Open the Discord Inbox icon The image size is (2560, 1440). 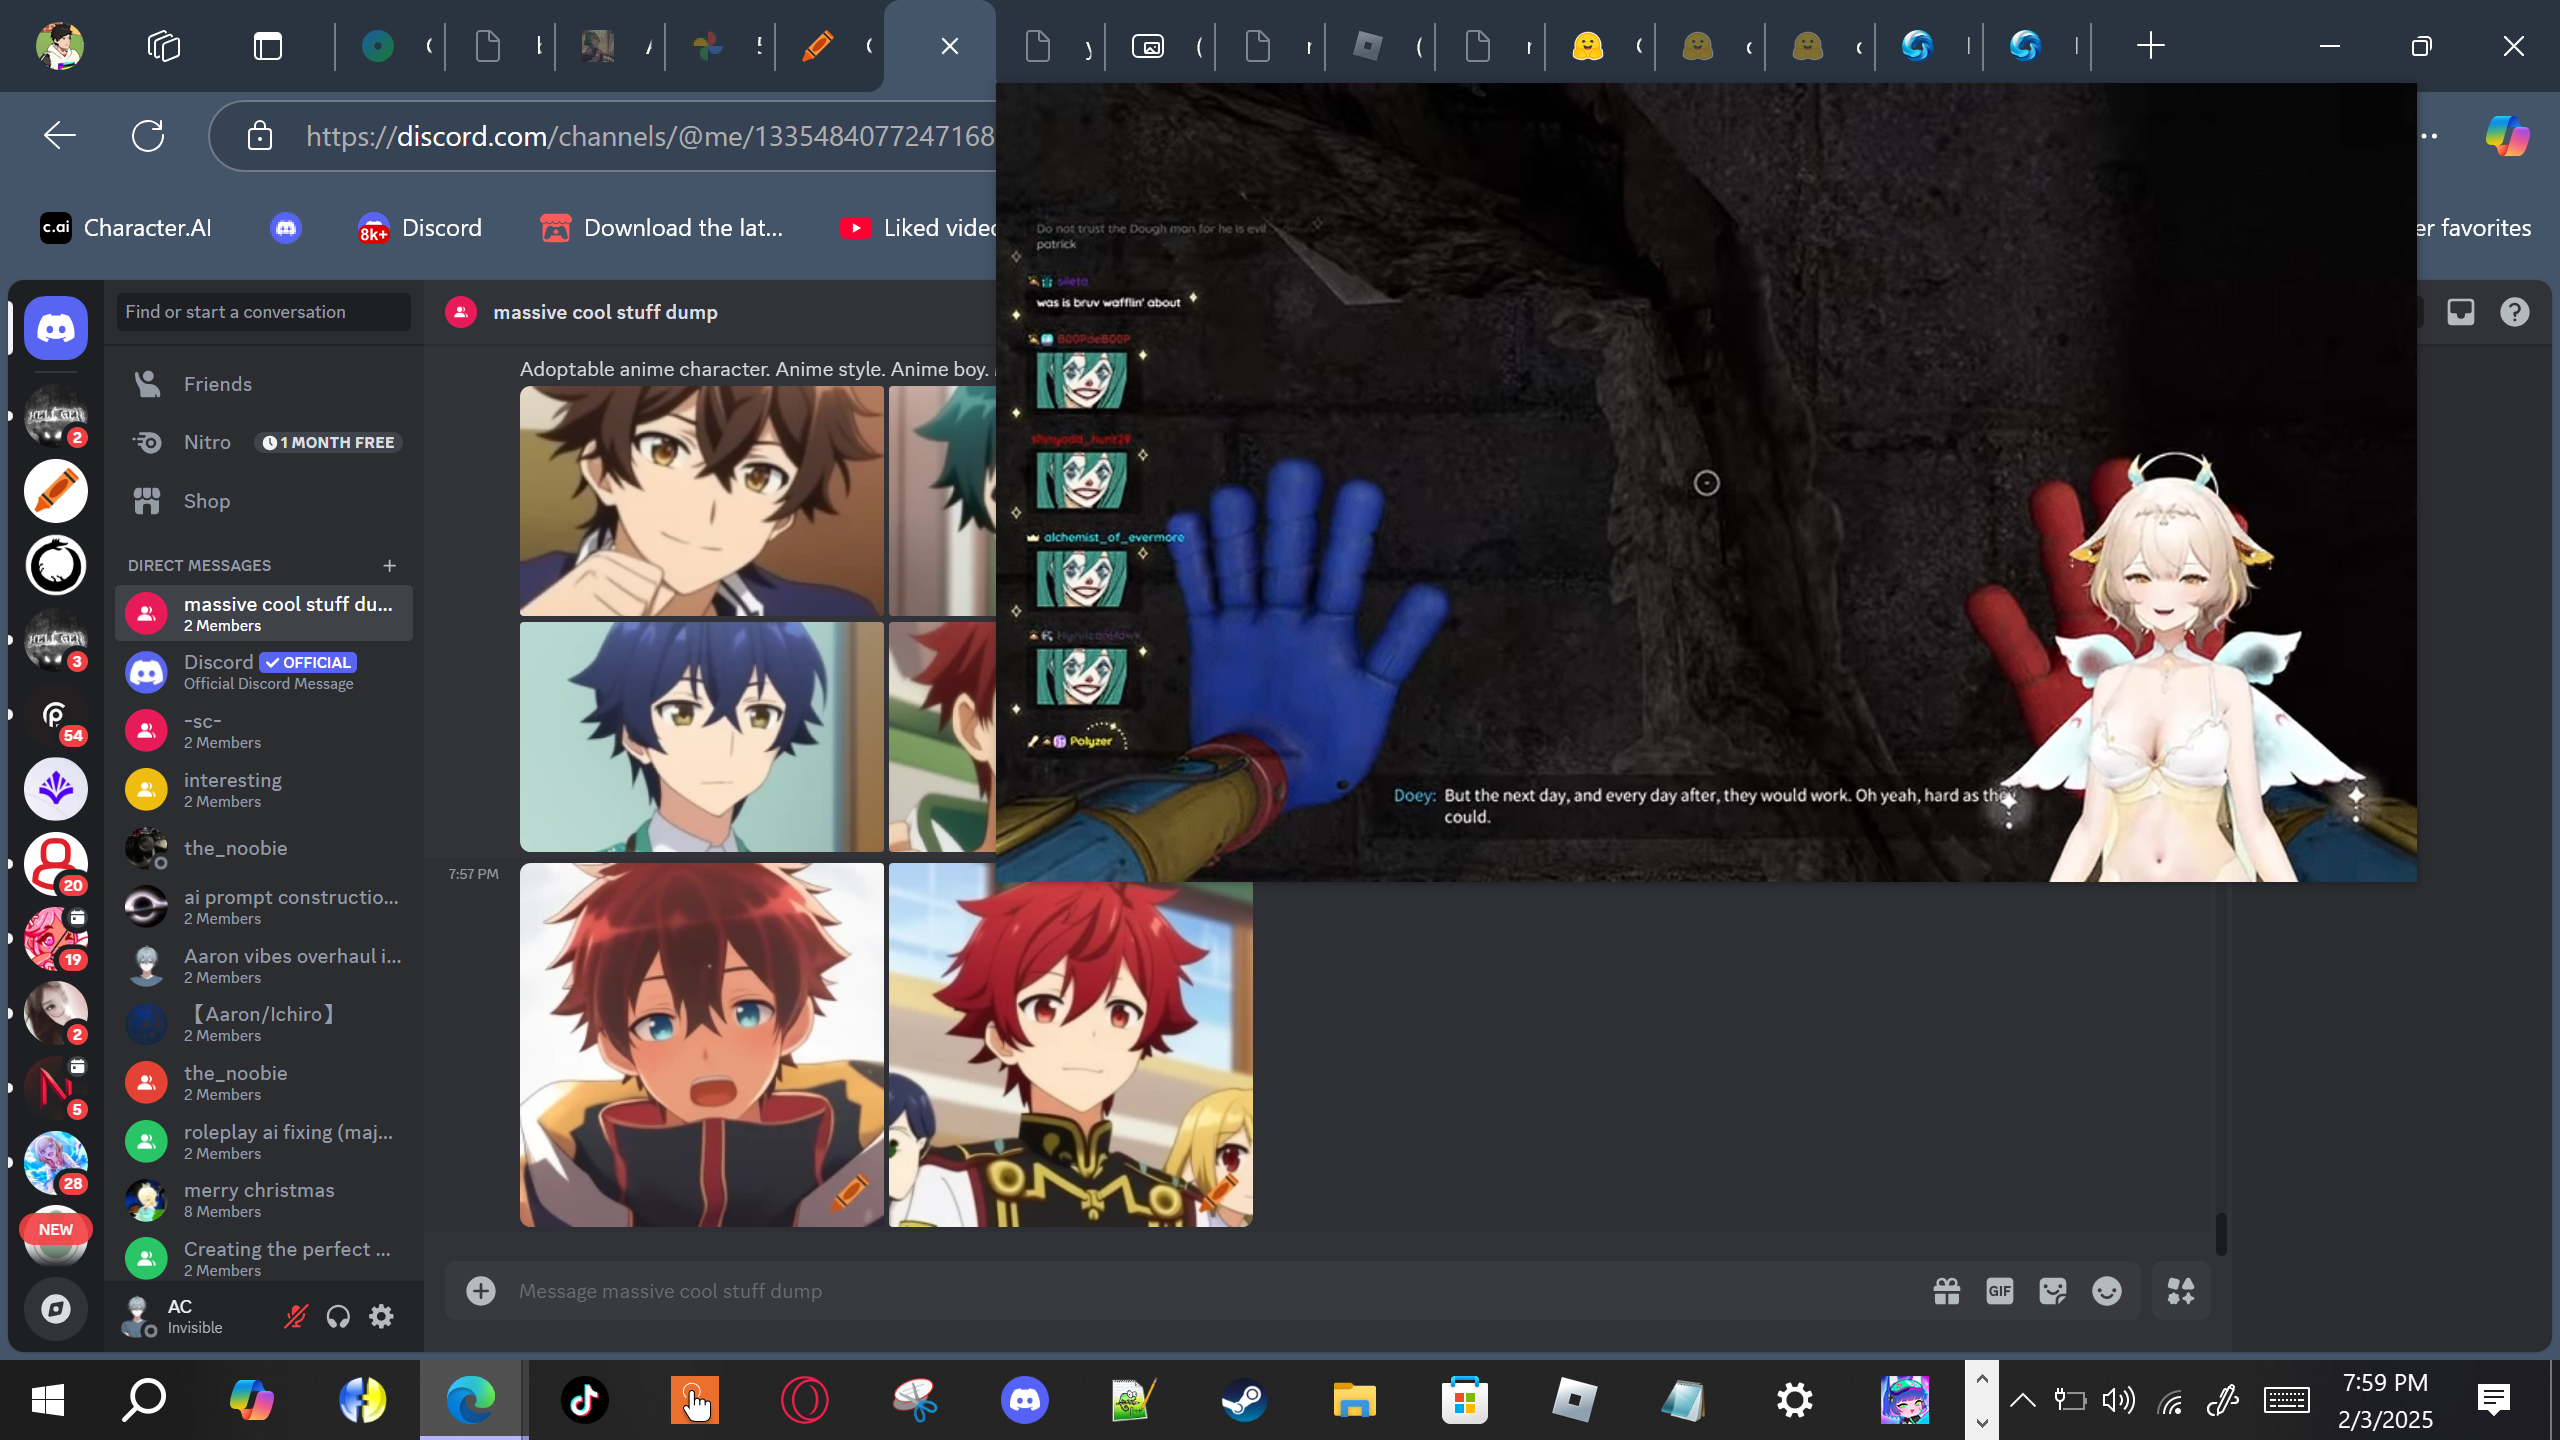coord(2461,312)
